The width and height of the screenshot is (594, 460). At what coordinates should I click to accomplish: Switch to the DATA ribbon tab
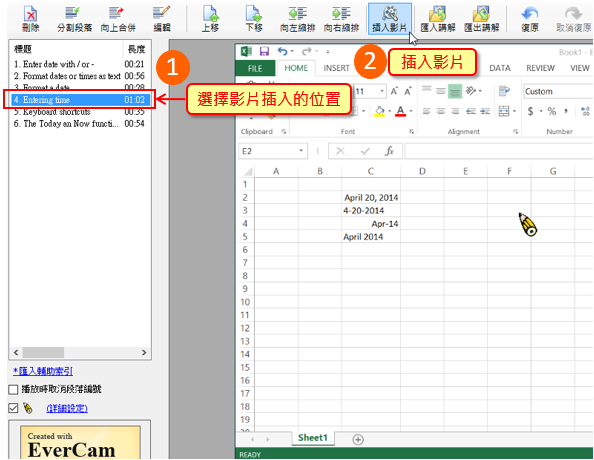point(500,68)
